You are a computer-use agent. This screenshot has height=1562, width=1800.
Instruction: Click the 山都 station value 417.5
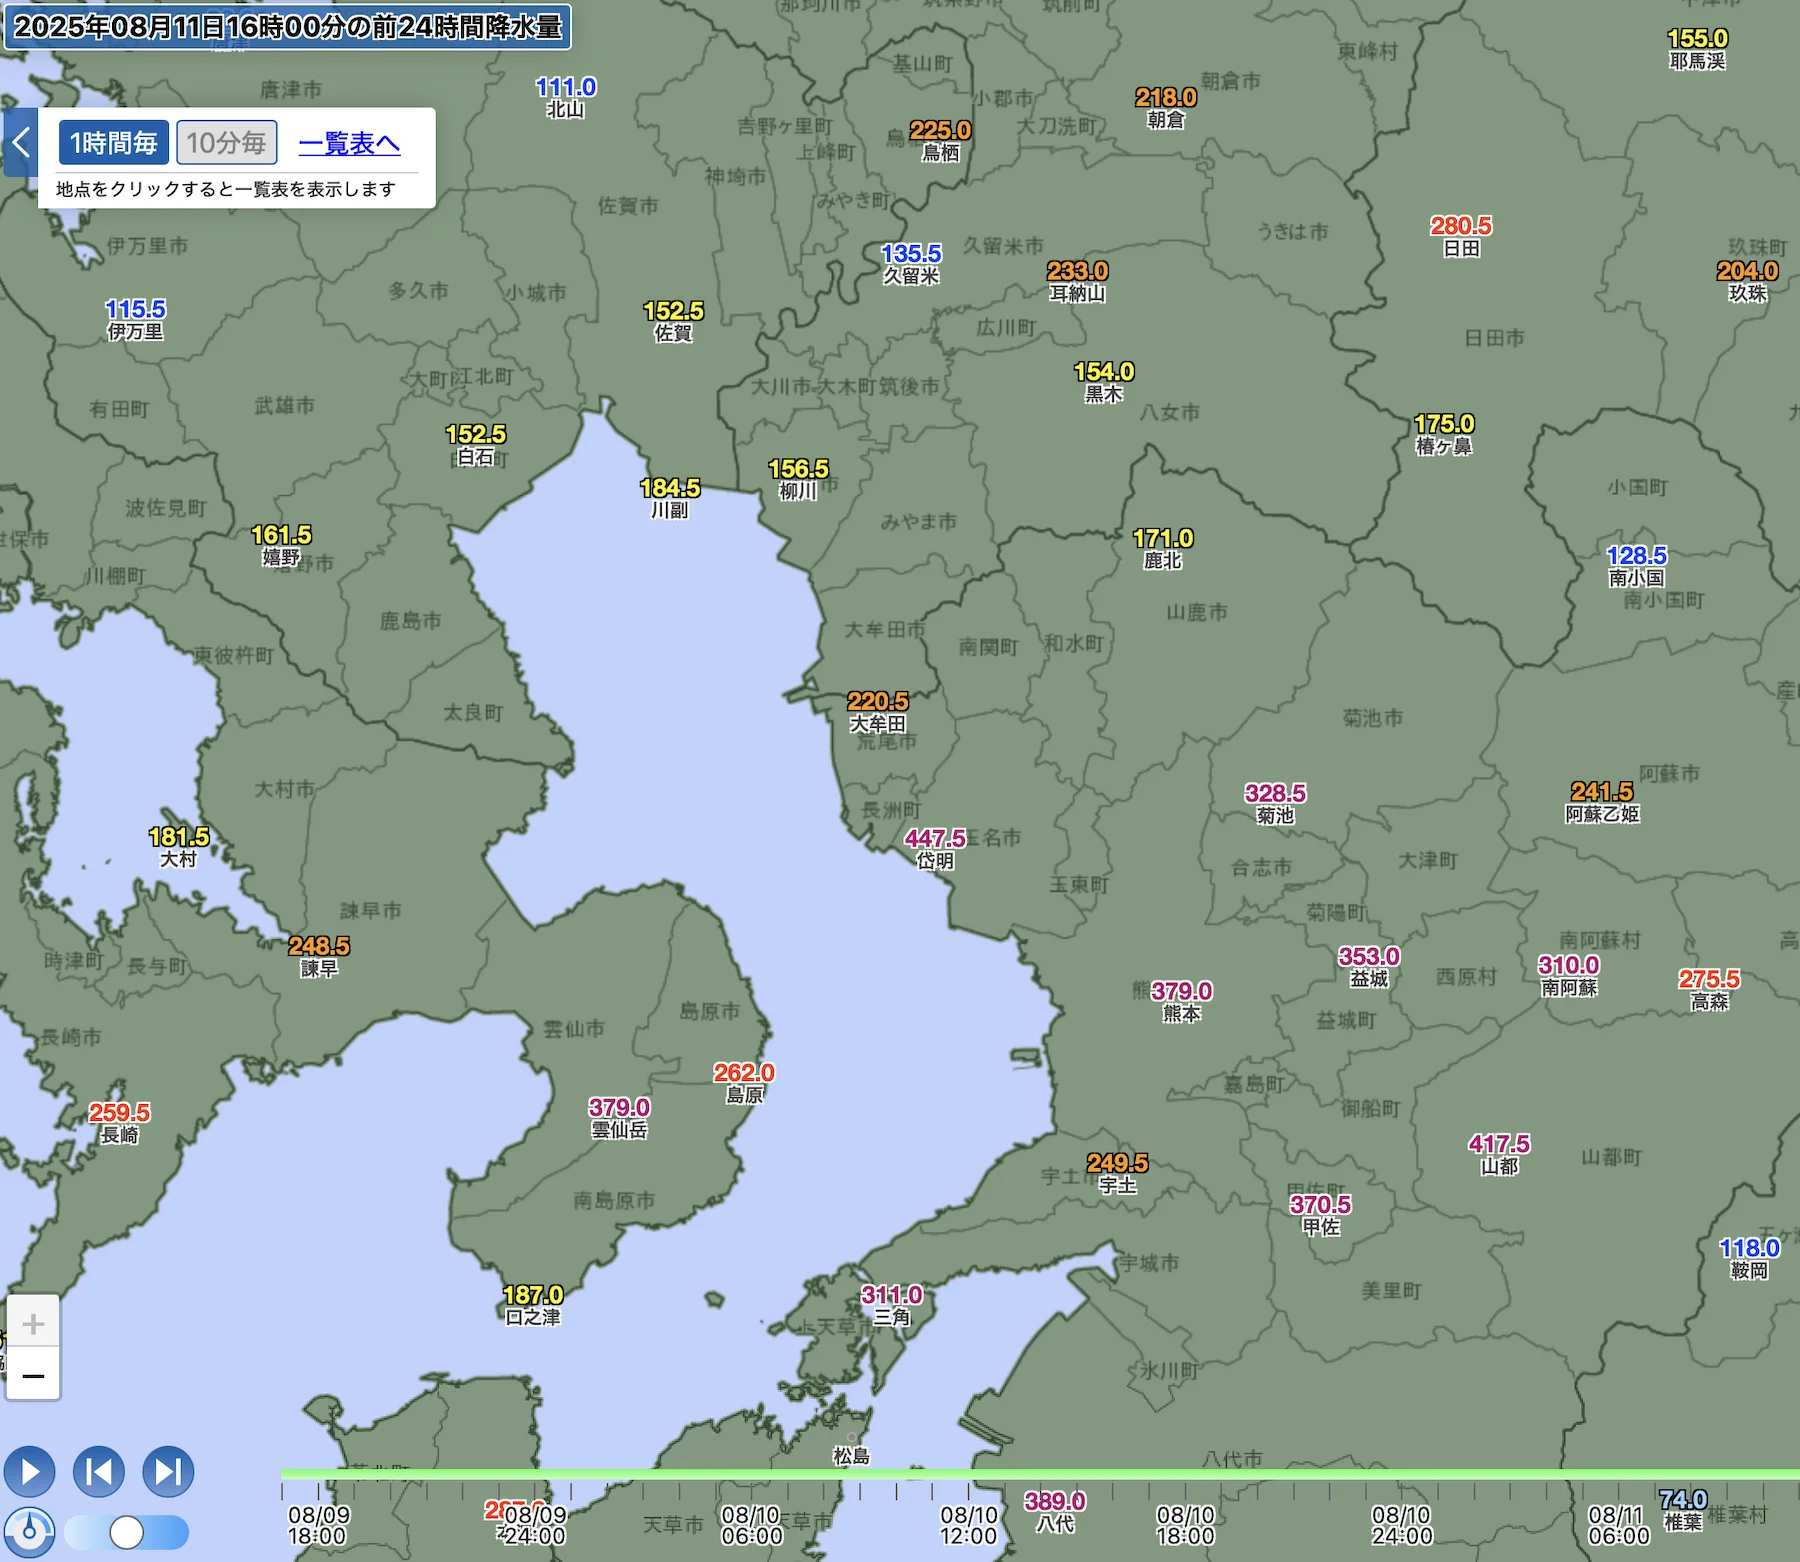[x=1499, y=1144]
